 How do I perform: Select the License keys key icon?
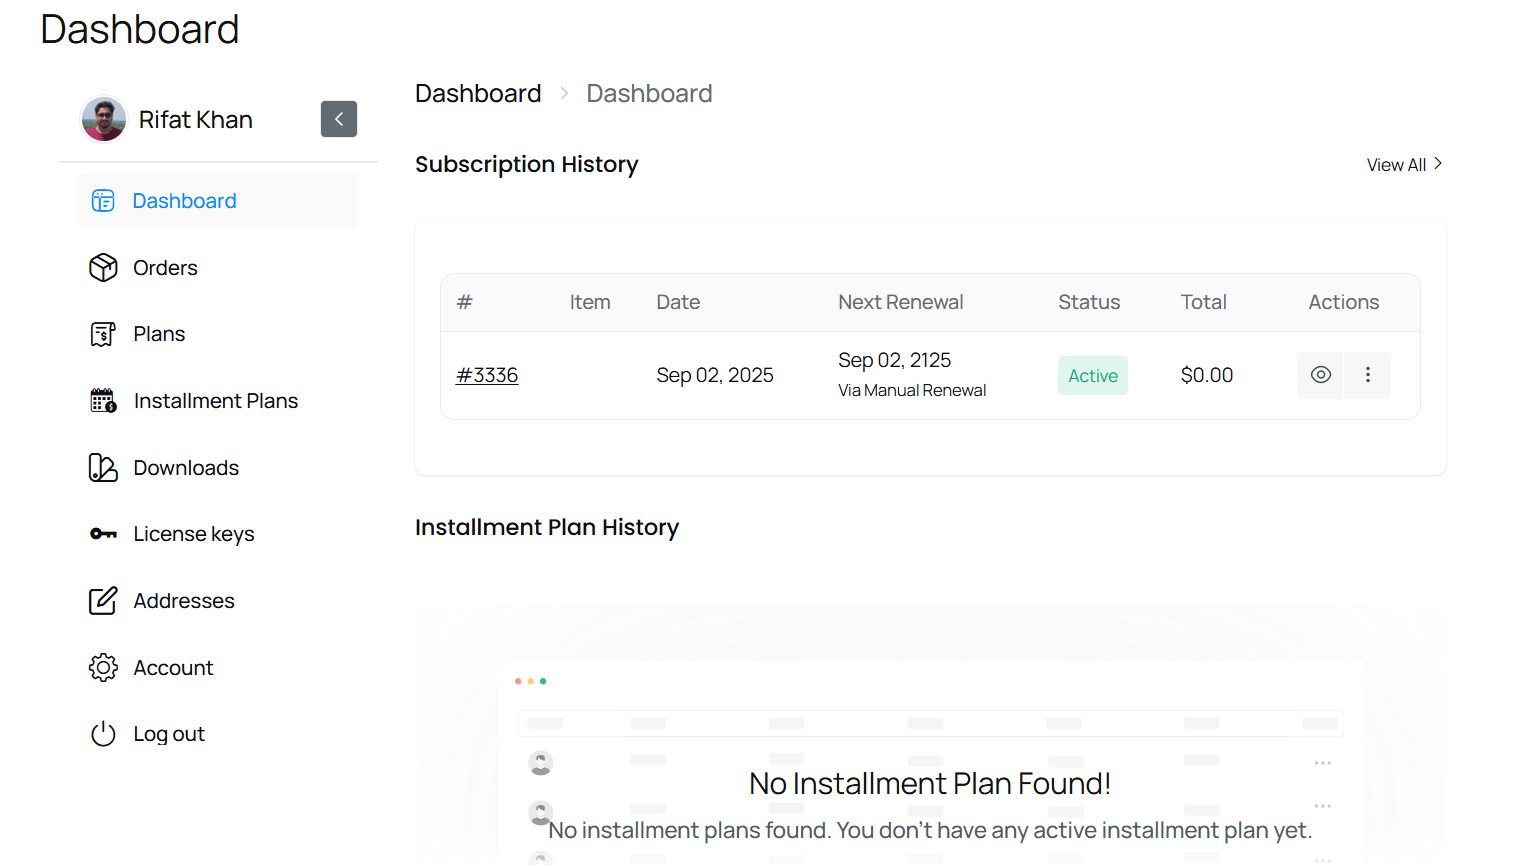click(x=103, y=533)
